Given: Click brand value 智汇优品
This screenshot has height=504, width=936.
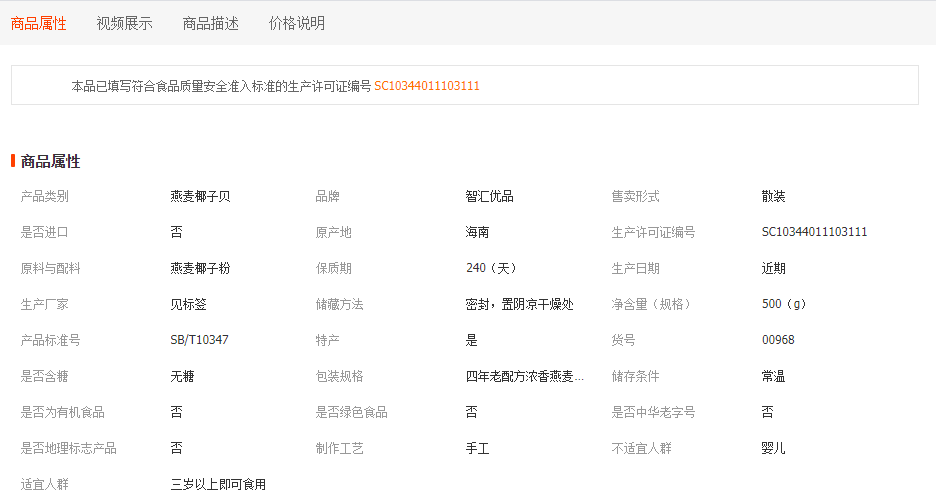Looking at the screenshot, I should 490,196.
